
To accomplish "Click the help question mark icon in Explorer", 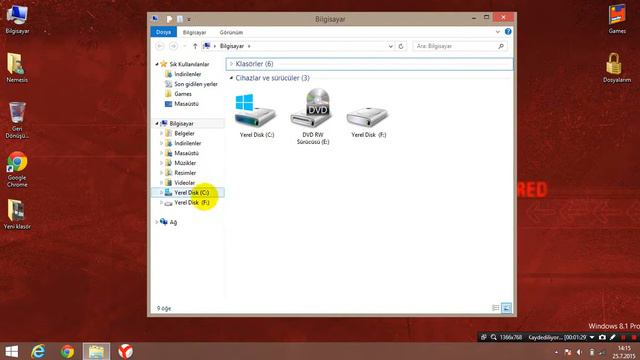I will tap(508, 32).
